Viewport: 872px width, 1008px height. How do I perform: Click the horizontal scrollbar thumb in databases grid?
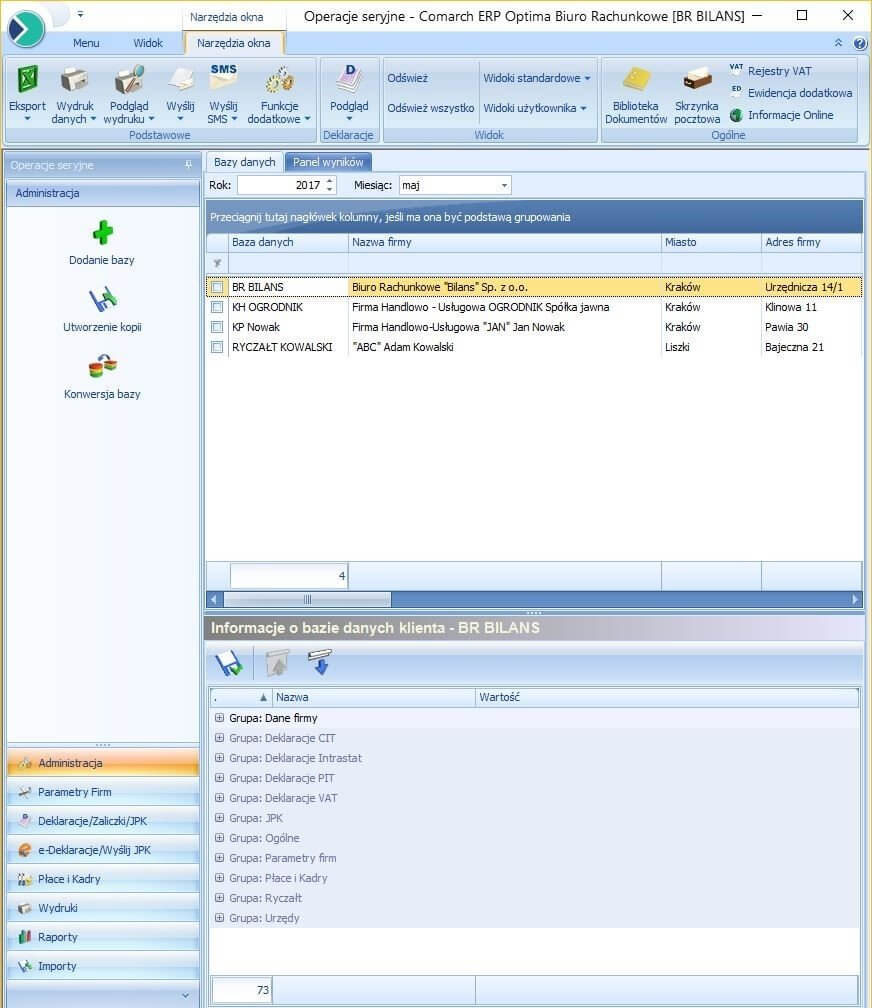coord(307,599)
